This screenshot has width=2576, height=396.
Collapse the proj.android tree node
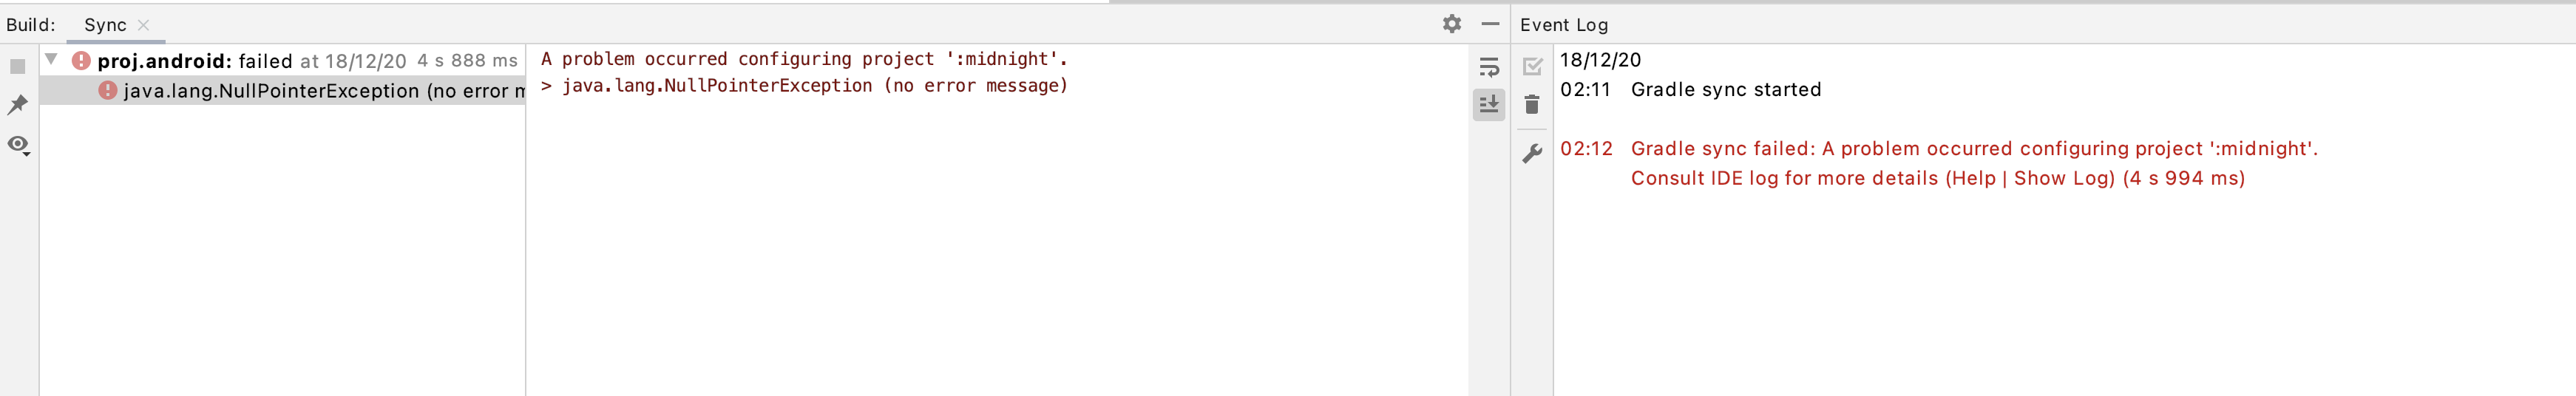pyautogui.click(x=51, y=60)
